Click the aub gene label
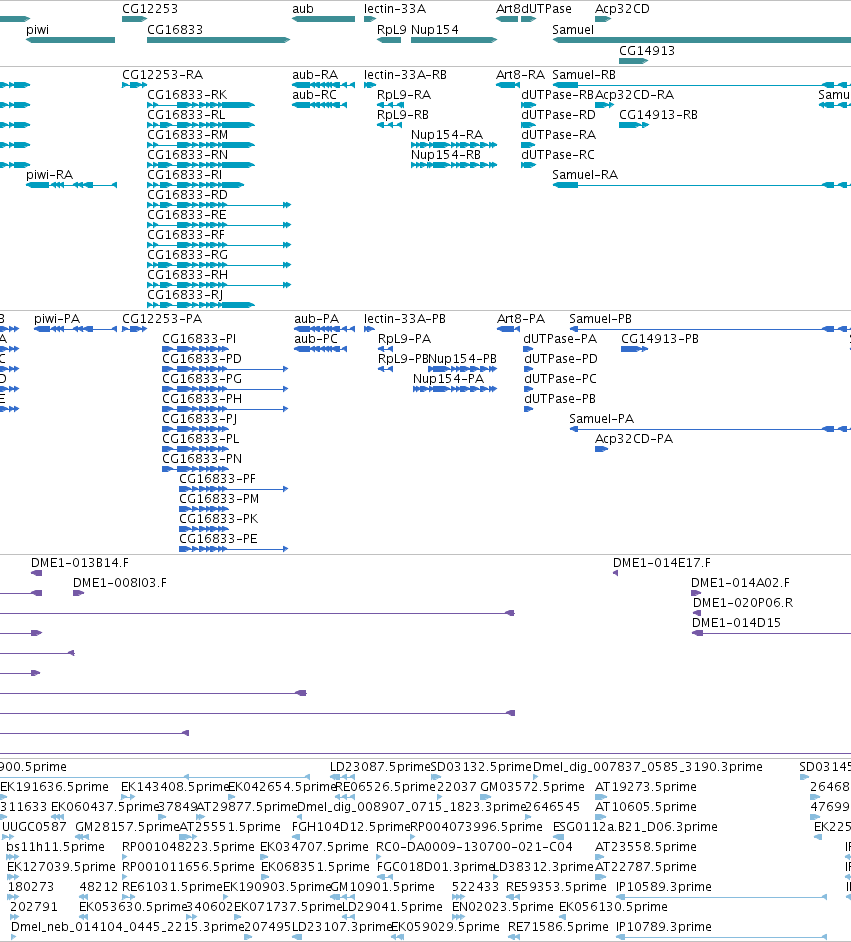 [x=303, y=9]
